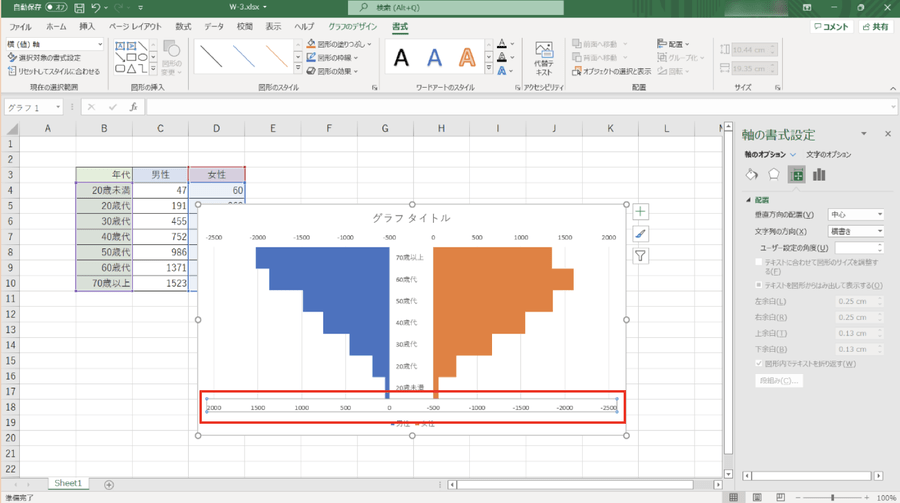Click 選択対象の書式設定 button
This screenshot has height=503, width=900.
pos(50,58)
